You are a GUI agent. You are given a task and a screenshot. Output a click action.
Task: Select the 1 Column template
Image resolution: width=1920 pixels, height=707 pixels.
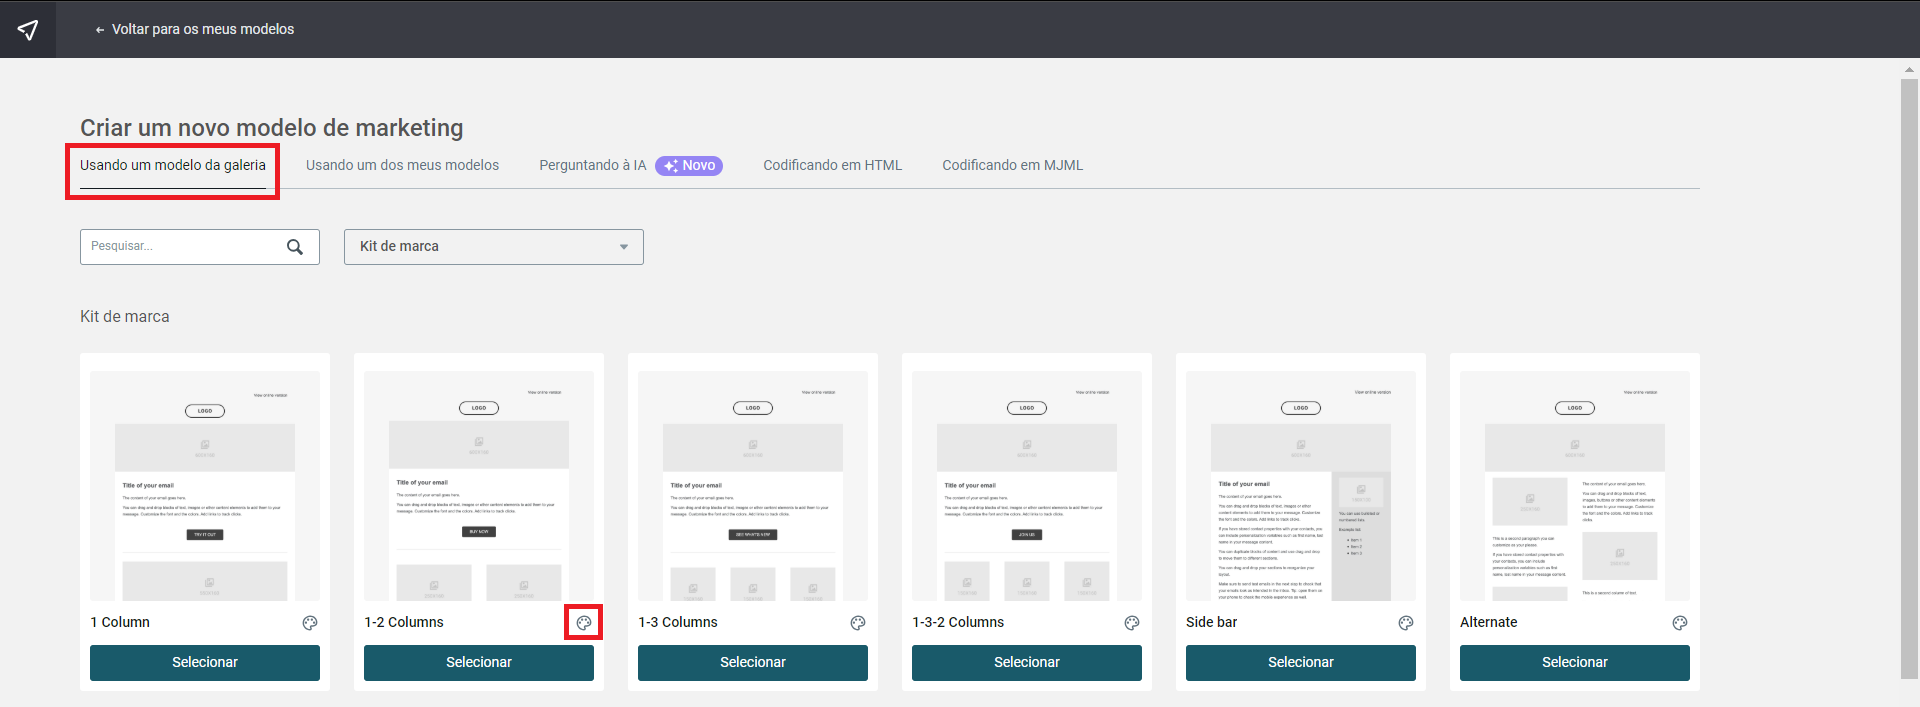pos(205,663)
